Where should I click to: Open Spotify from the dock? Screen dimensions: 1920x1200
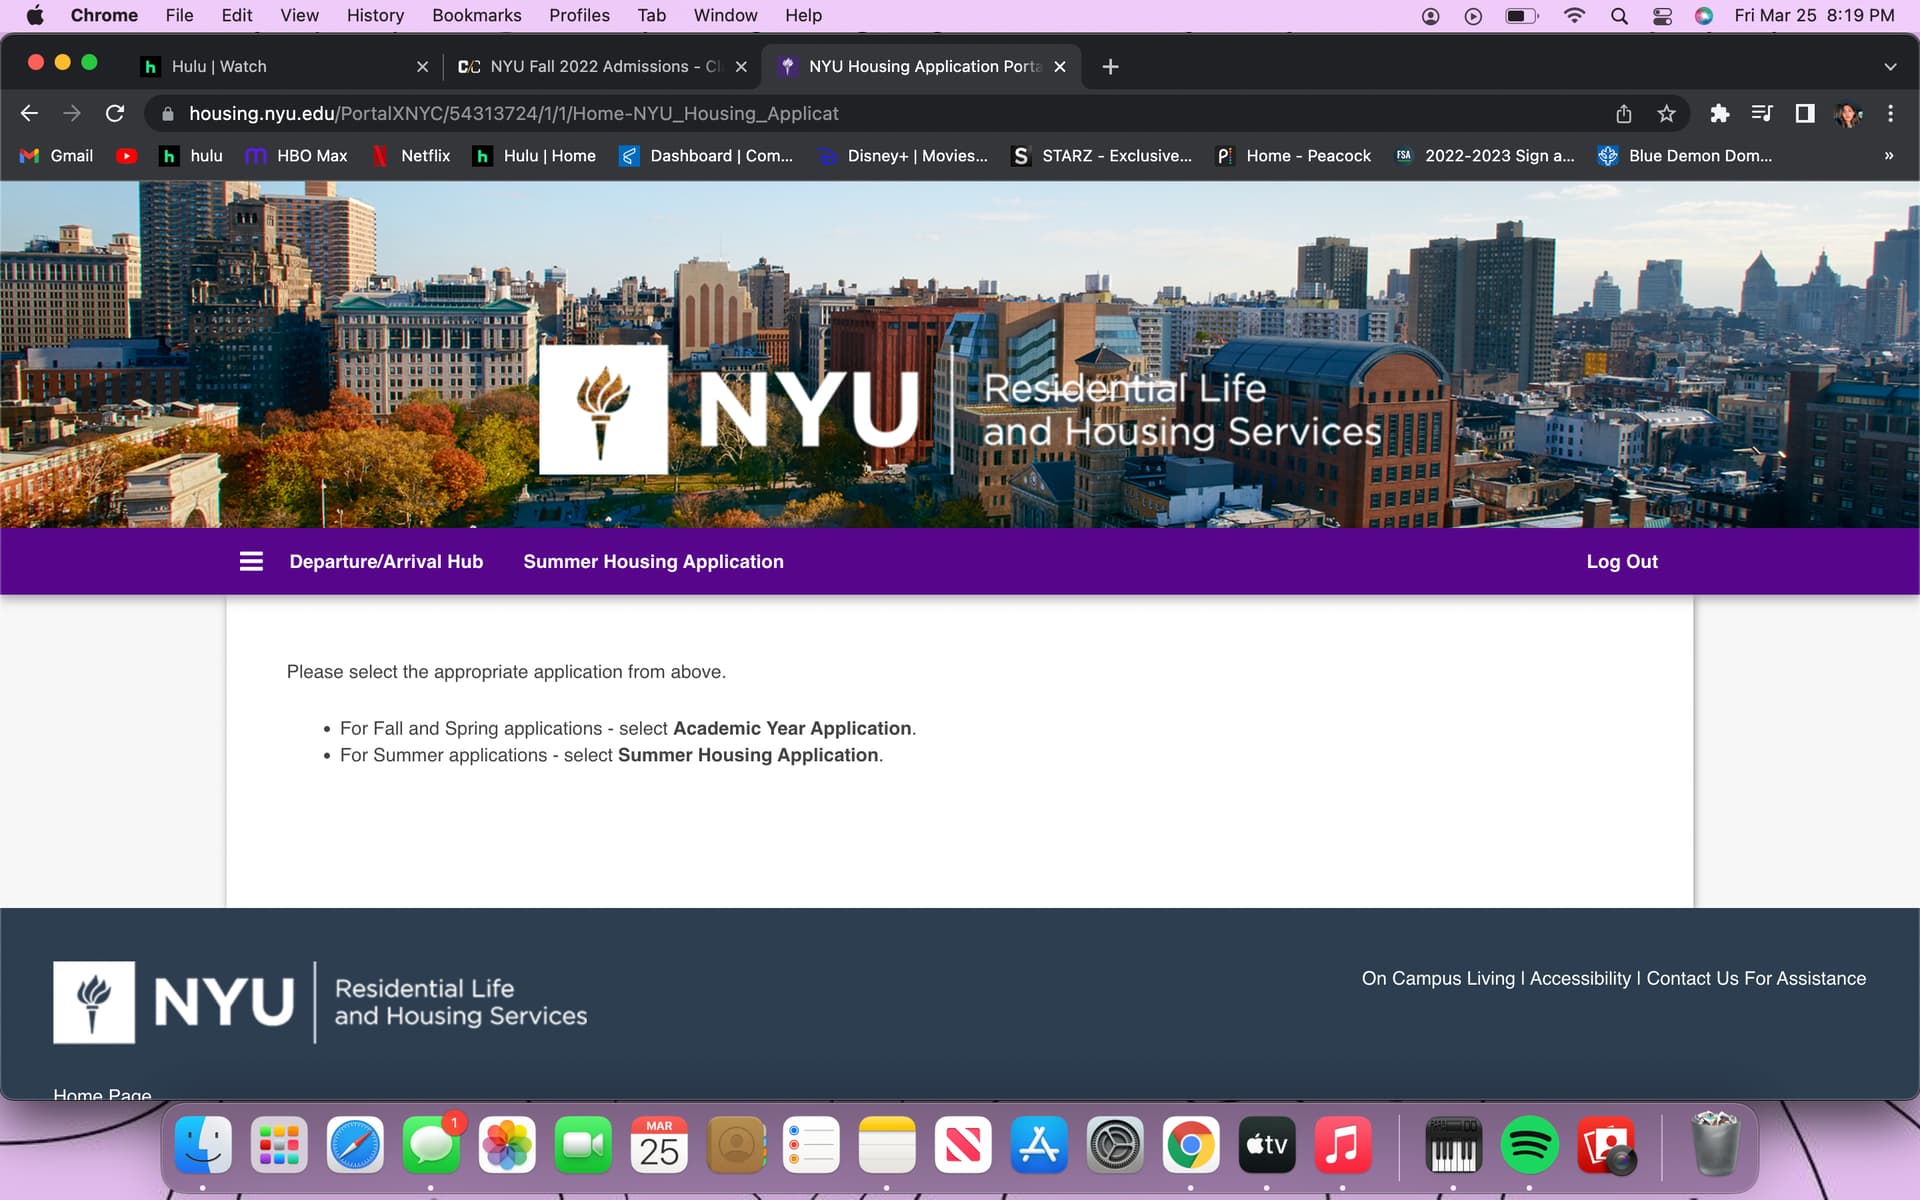pyautogui.click(x=1528, y=1145)
